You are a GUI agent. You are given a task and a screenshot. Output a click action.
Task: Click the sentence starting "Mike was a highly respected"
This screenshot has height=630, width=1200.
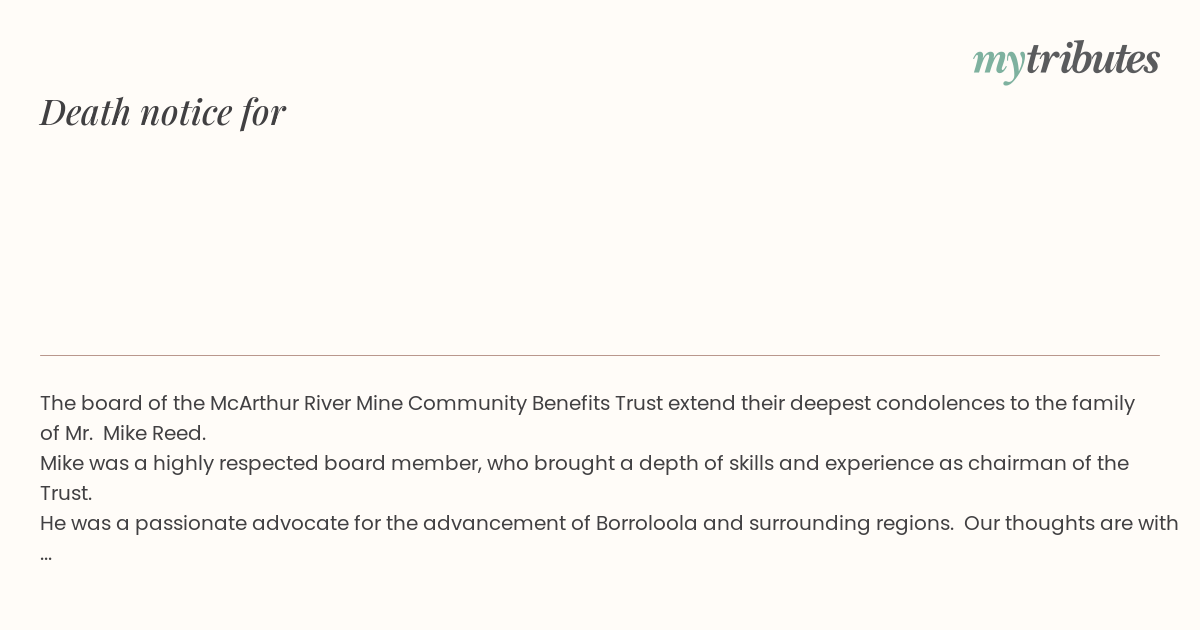(584, 478)
